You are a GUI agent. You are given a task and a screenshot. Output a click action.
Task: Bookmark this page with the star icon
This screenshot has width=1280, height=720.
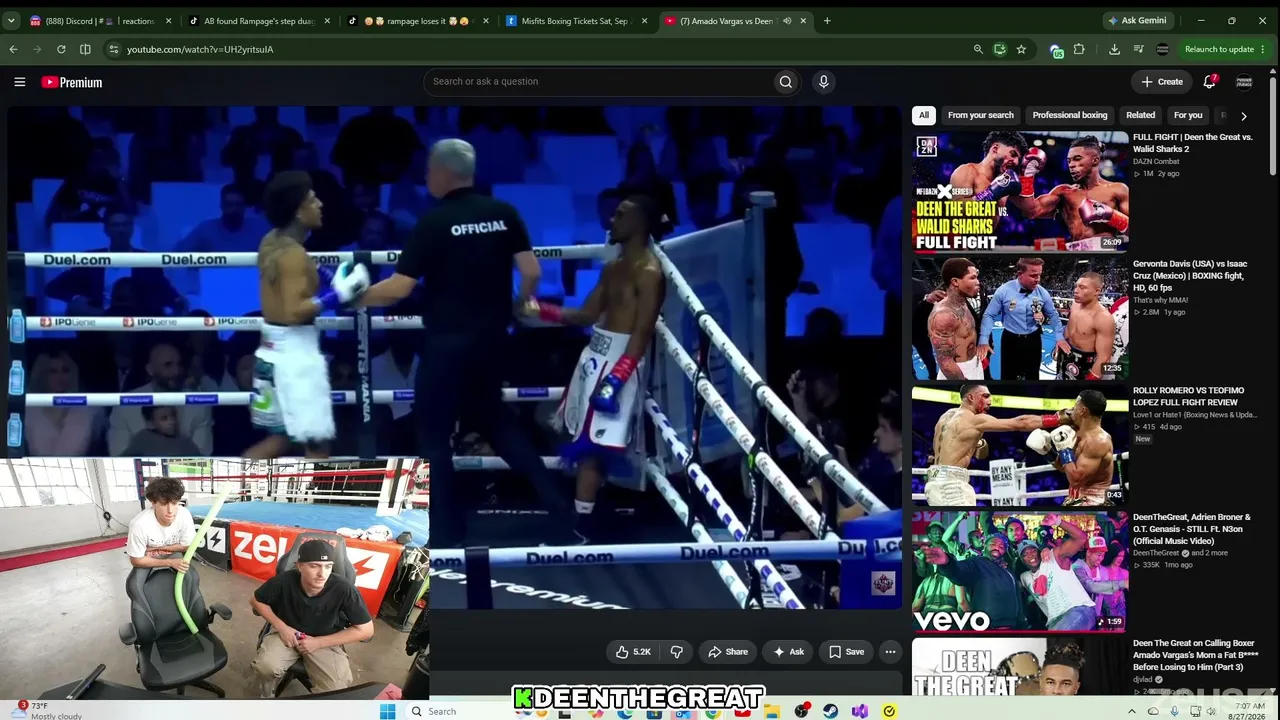1021,49
